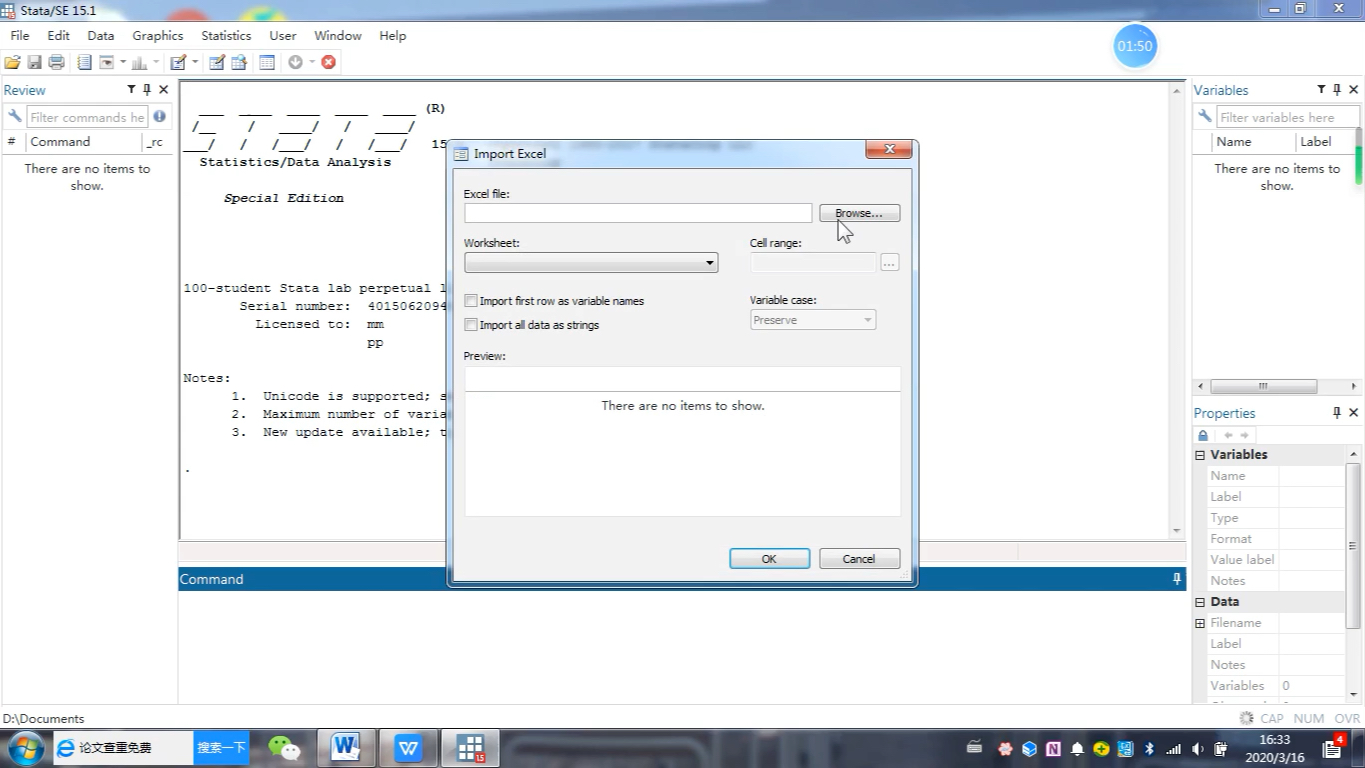Image resolution: width=1365 pixels, height=768 pixels.
Task: Click Cancel in Import Excel dialog
Action: click(859, 559)
